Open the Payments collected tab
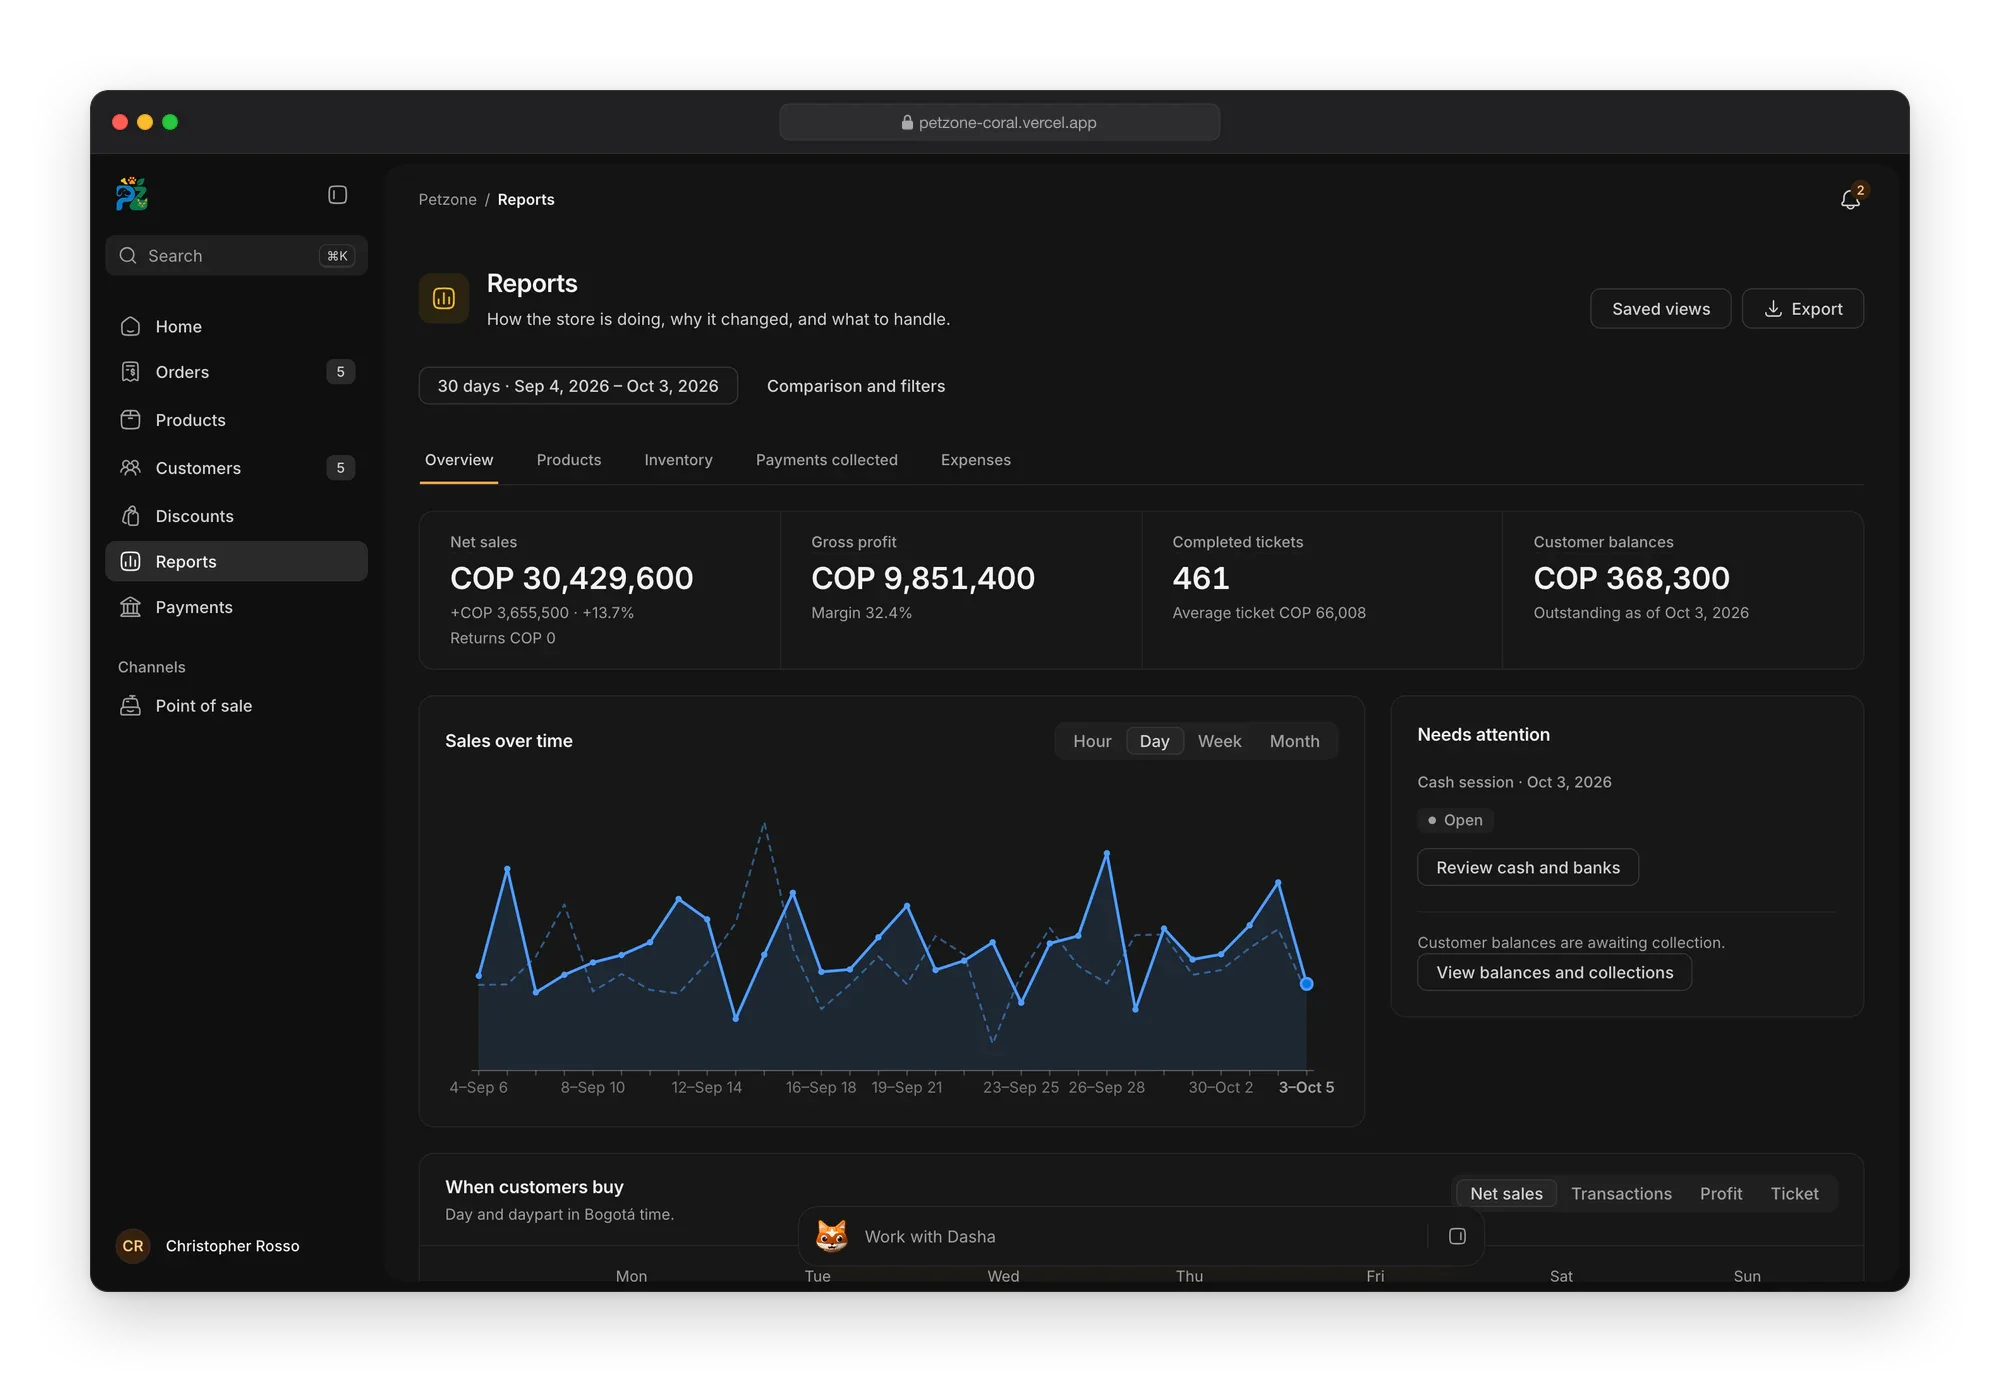The height and width of the screenshot is (1382, 2000). (827, 460)
